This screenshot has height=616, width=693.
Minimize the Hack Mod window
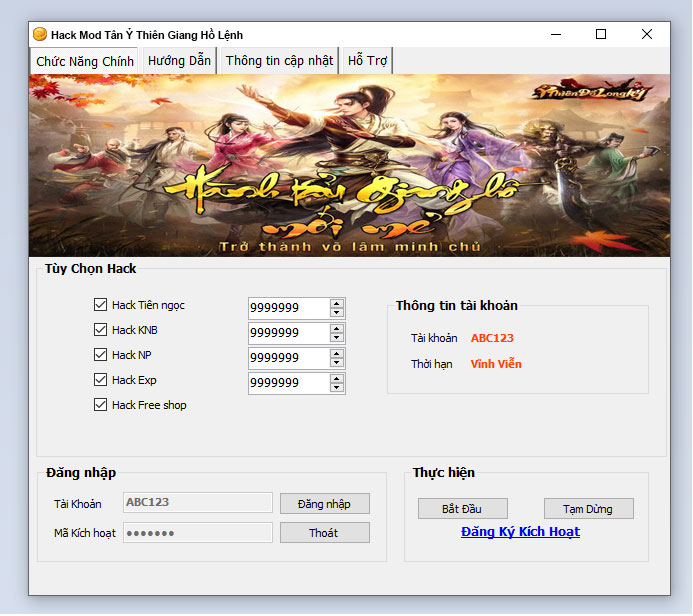[556, 34]
